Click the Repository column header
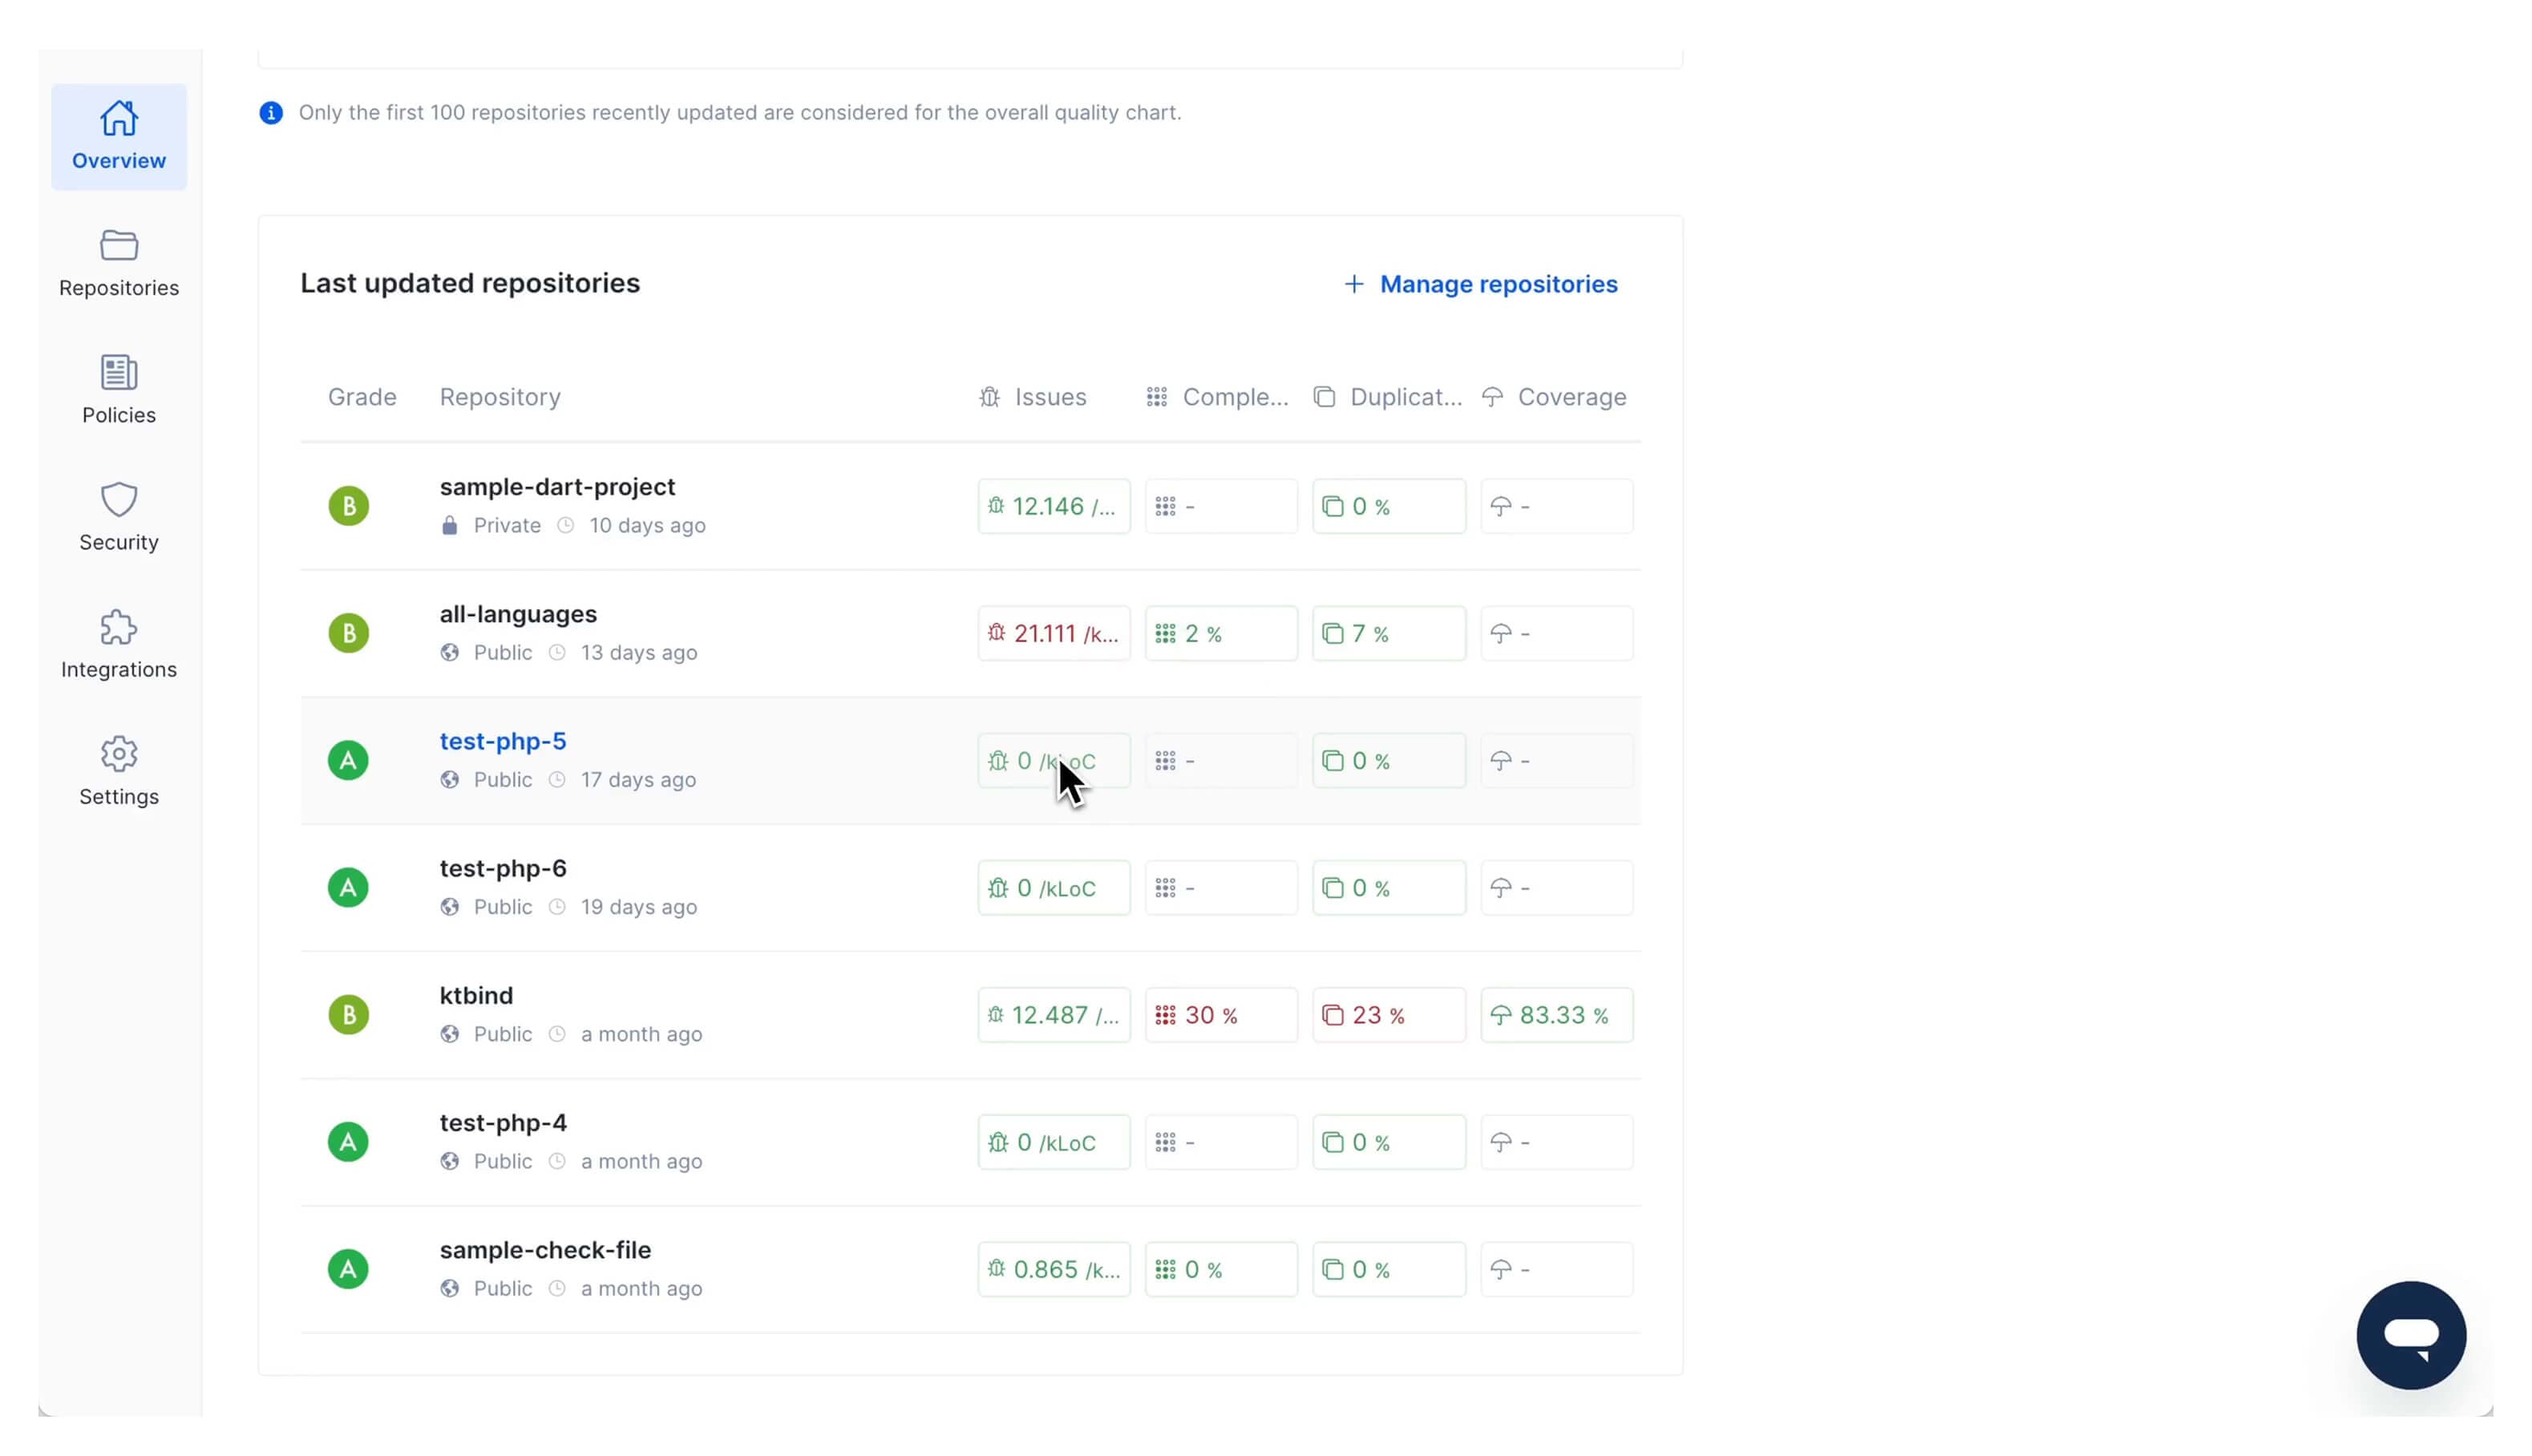2532x1456 pixels. tap(500, 397)
